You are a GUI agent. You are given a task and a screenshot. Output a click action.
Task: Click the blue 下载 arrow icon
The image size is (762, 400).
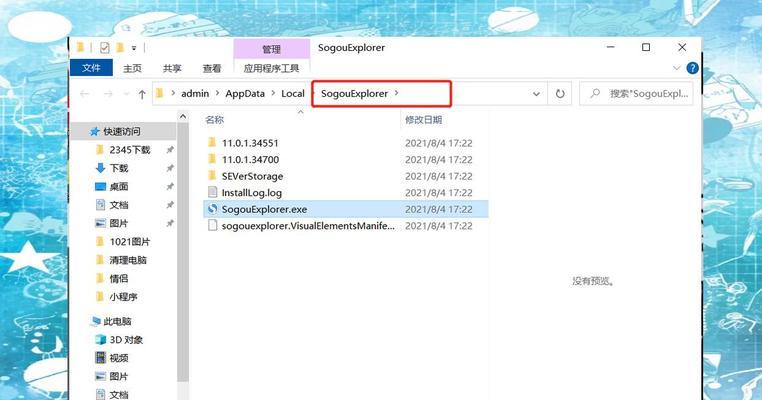pyautogui.click(x=100, y=168)
